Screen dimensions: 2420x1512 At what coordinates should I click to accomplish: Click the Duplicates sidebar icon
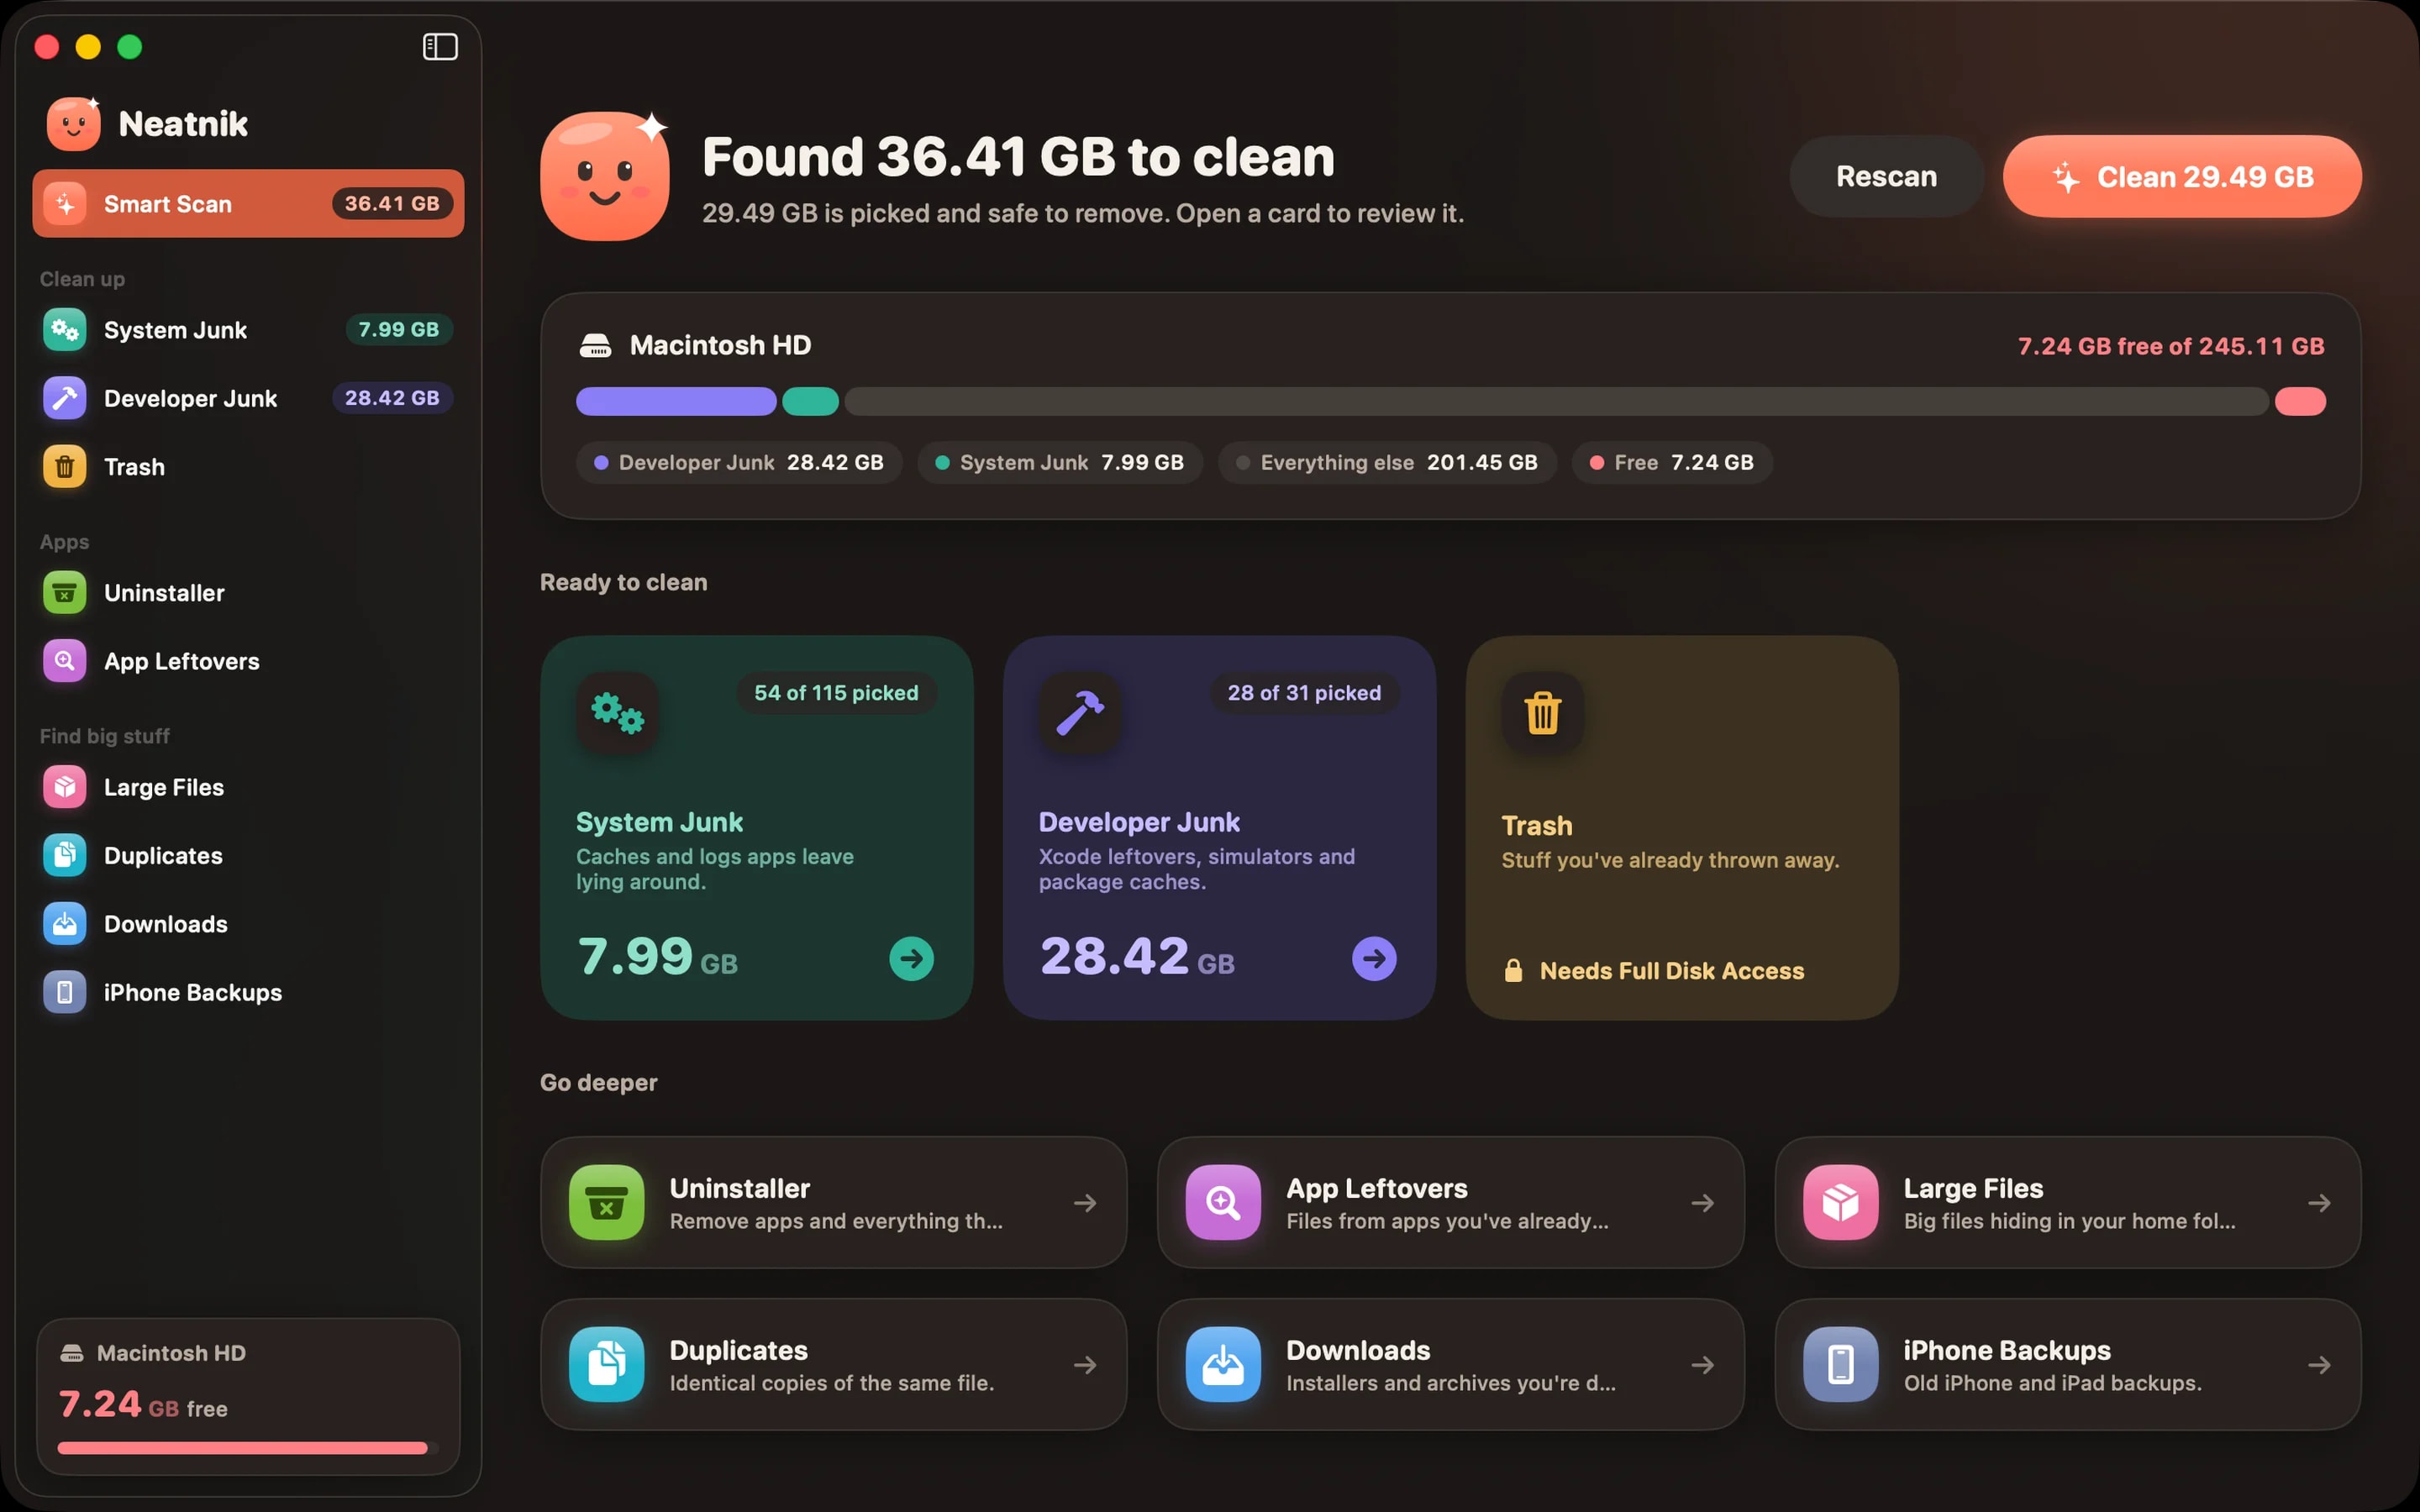click(65, 855)
